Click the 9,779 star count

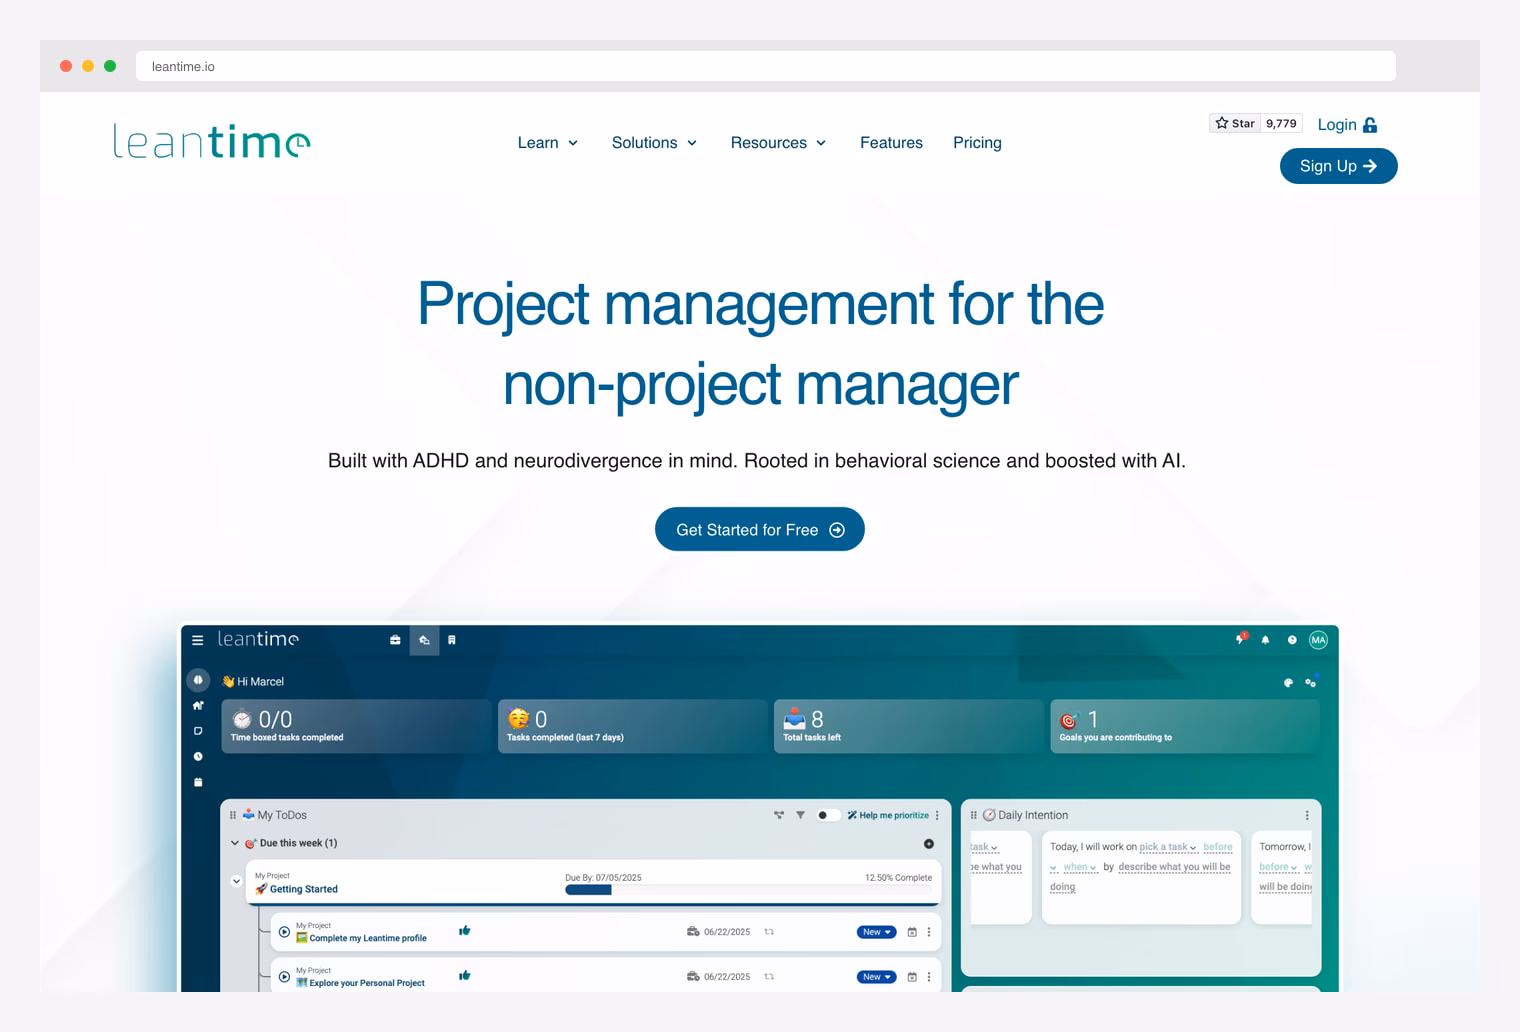click(1281, 123)
